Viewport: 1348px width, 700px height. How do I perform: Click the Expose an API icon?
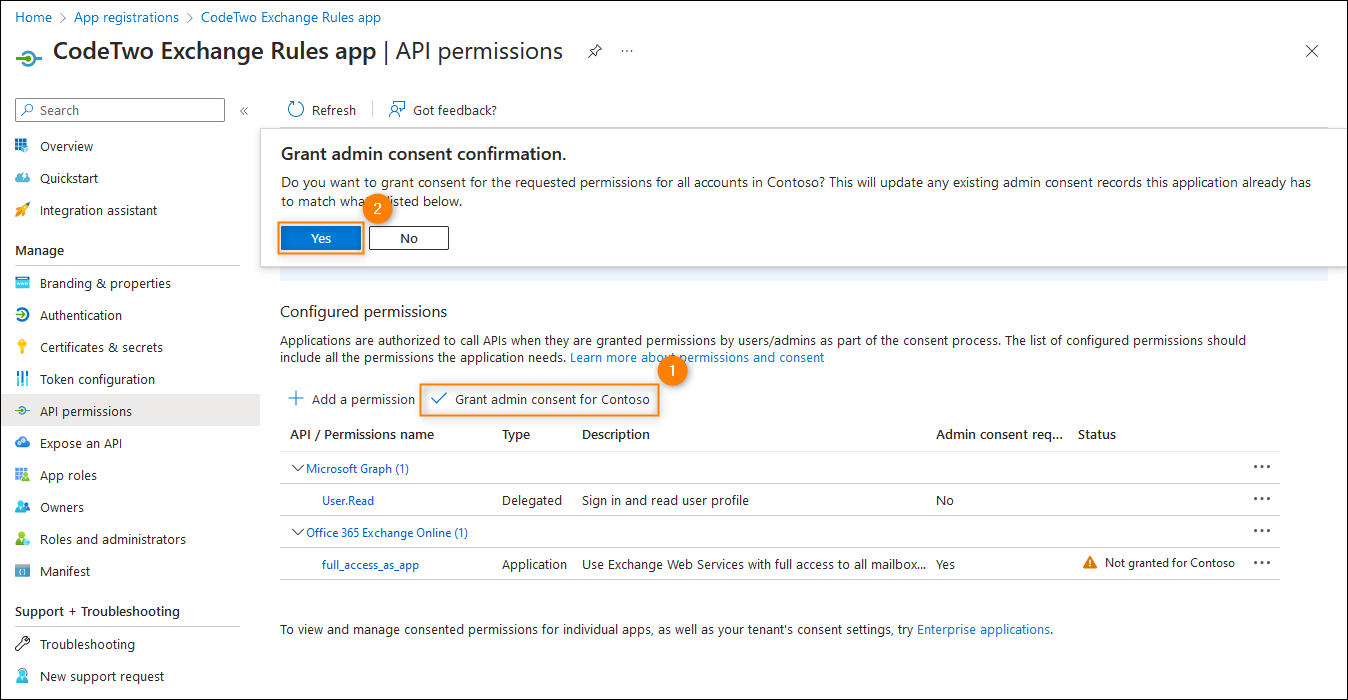22,443
